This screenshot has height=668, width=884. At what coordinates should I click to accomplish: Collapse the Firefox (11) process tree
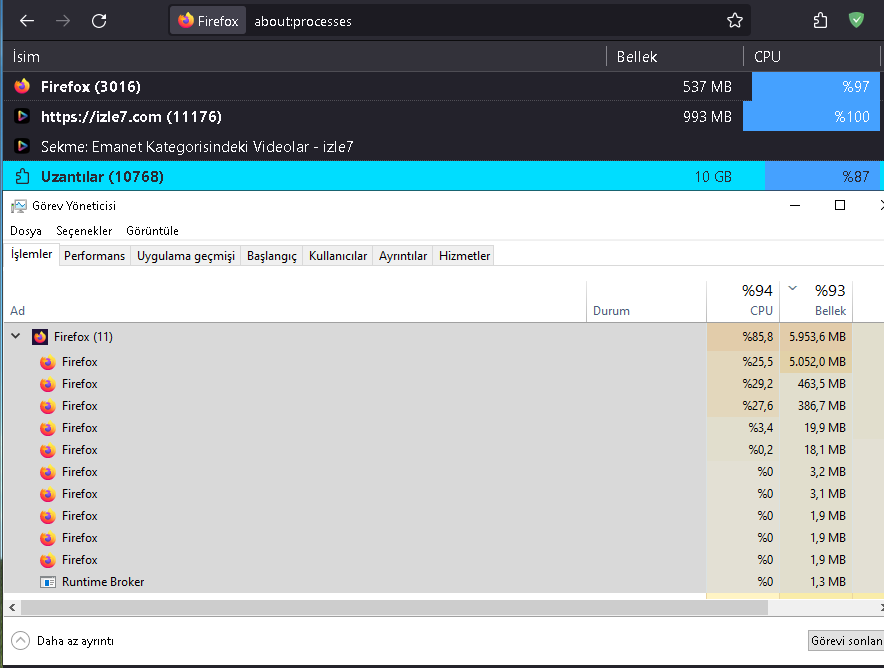point(15,337)
